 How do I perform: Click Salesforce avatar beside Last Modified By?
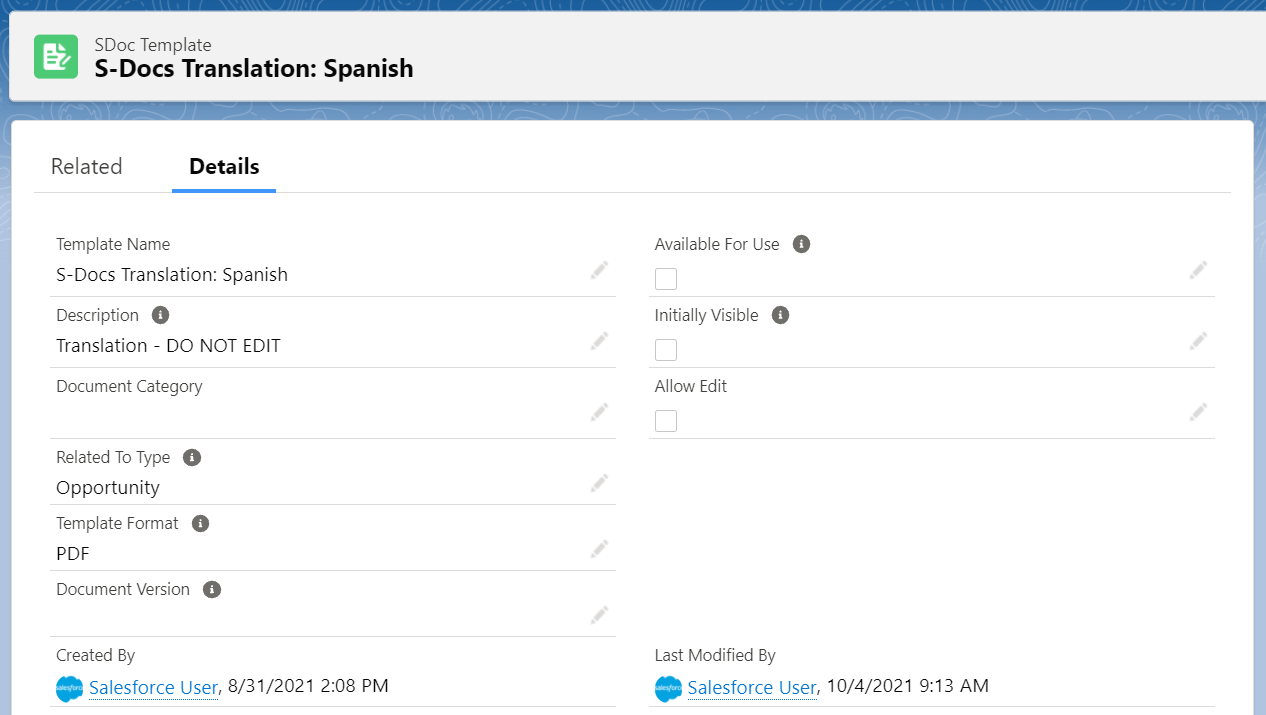click(668, 688)
